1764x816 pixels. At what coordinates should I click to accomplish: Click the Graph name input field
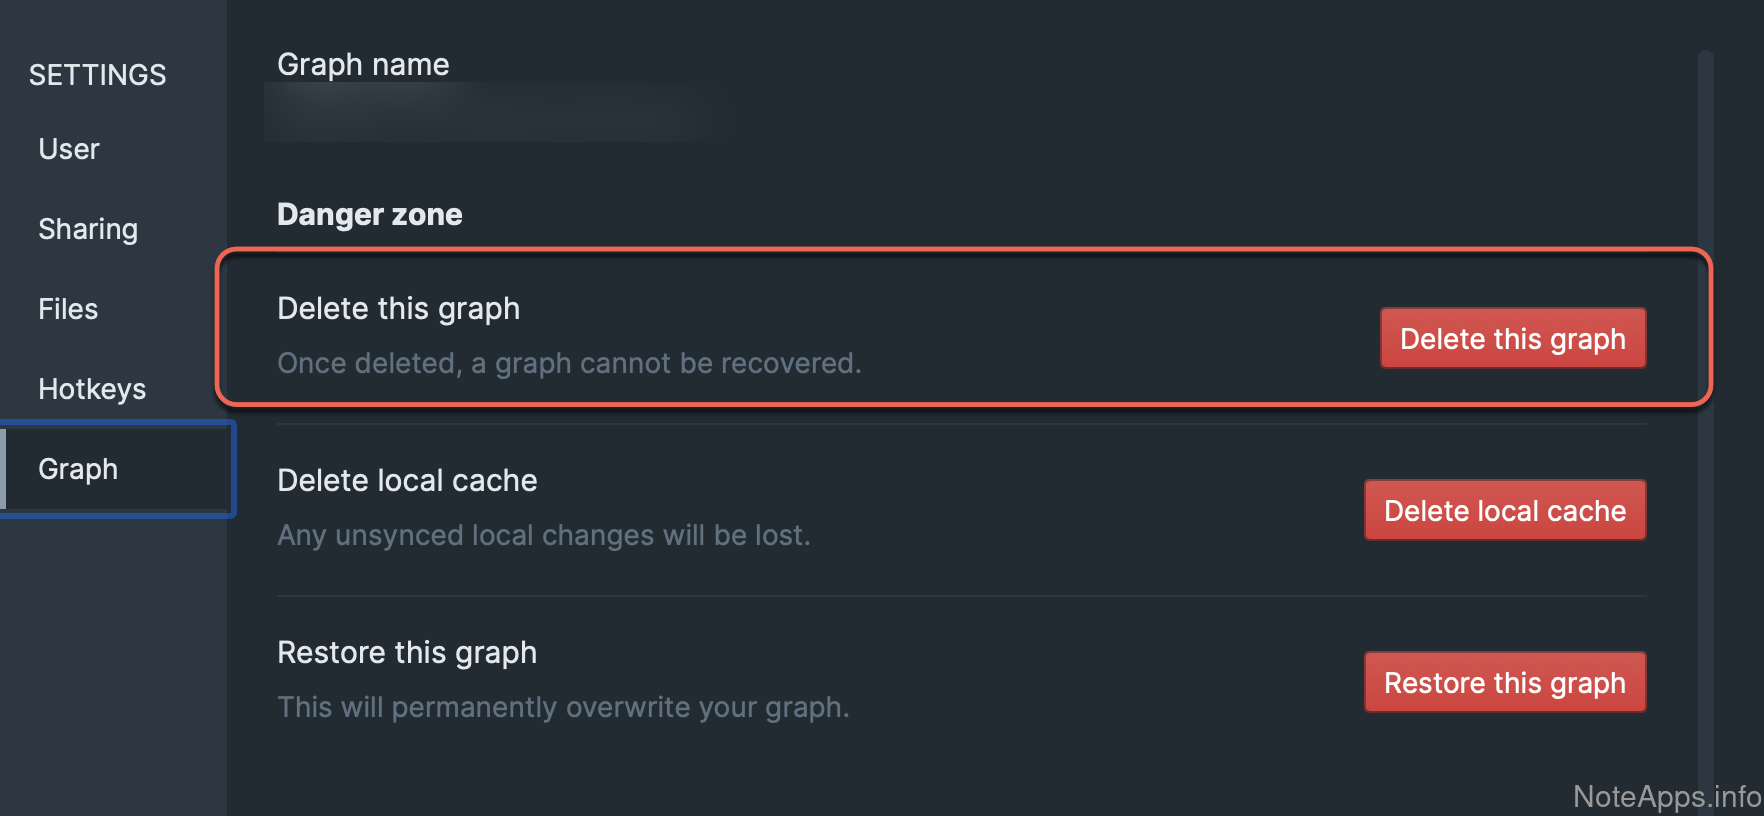tap(485, 112)
